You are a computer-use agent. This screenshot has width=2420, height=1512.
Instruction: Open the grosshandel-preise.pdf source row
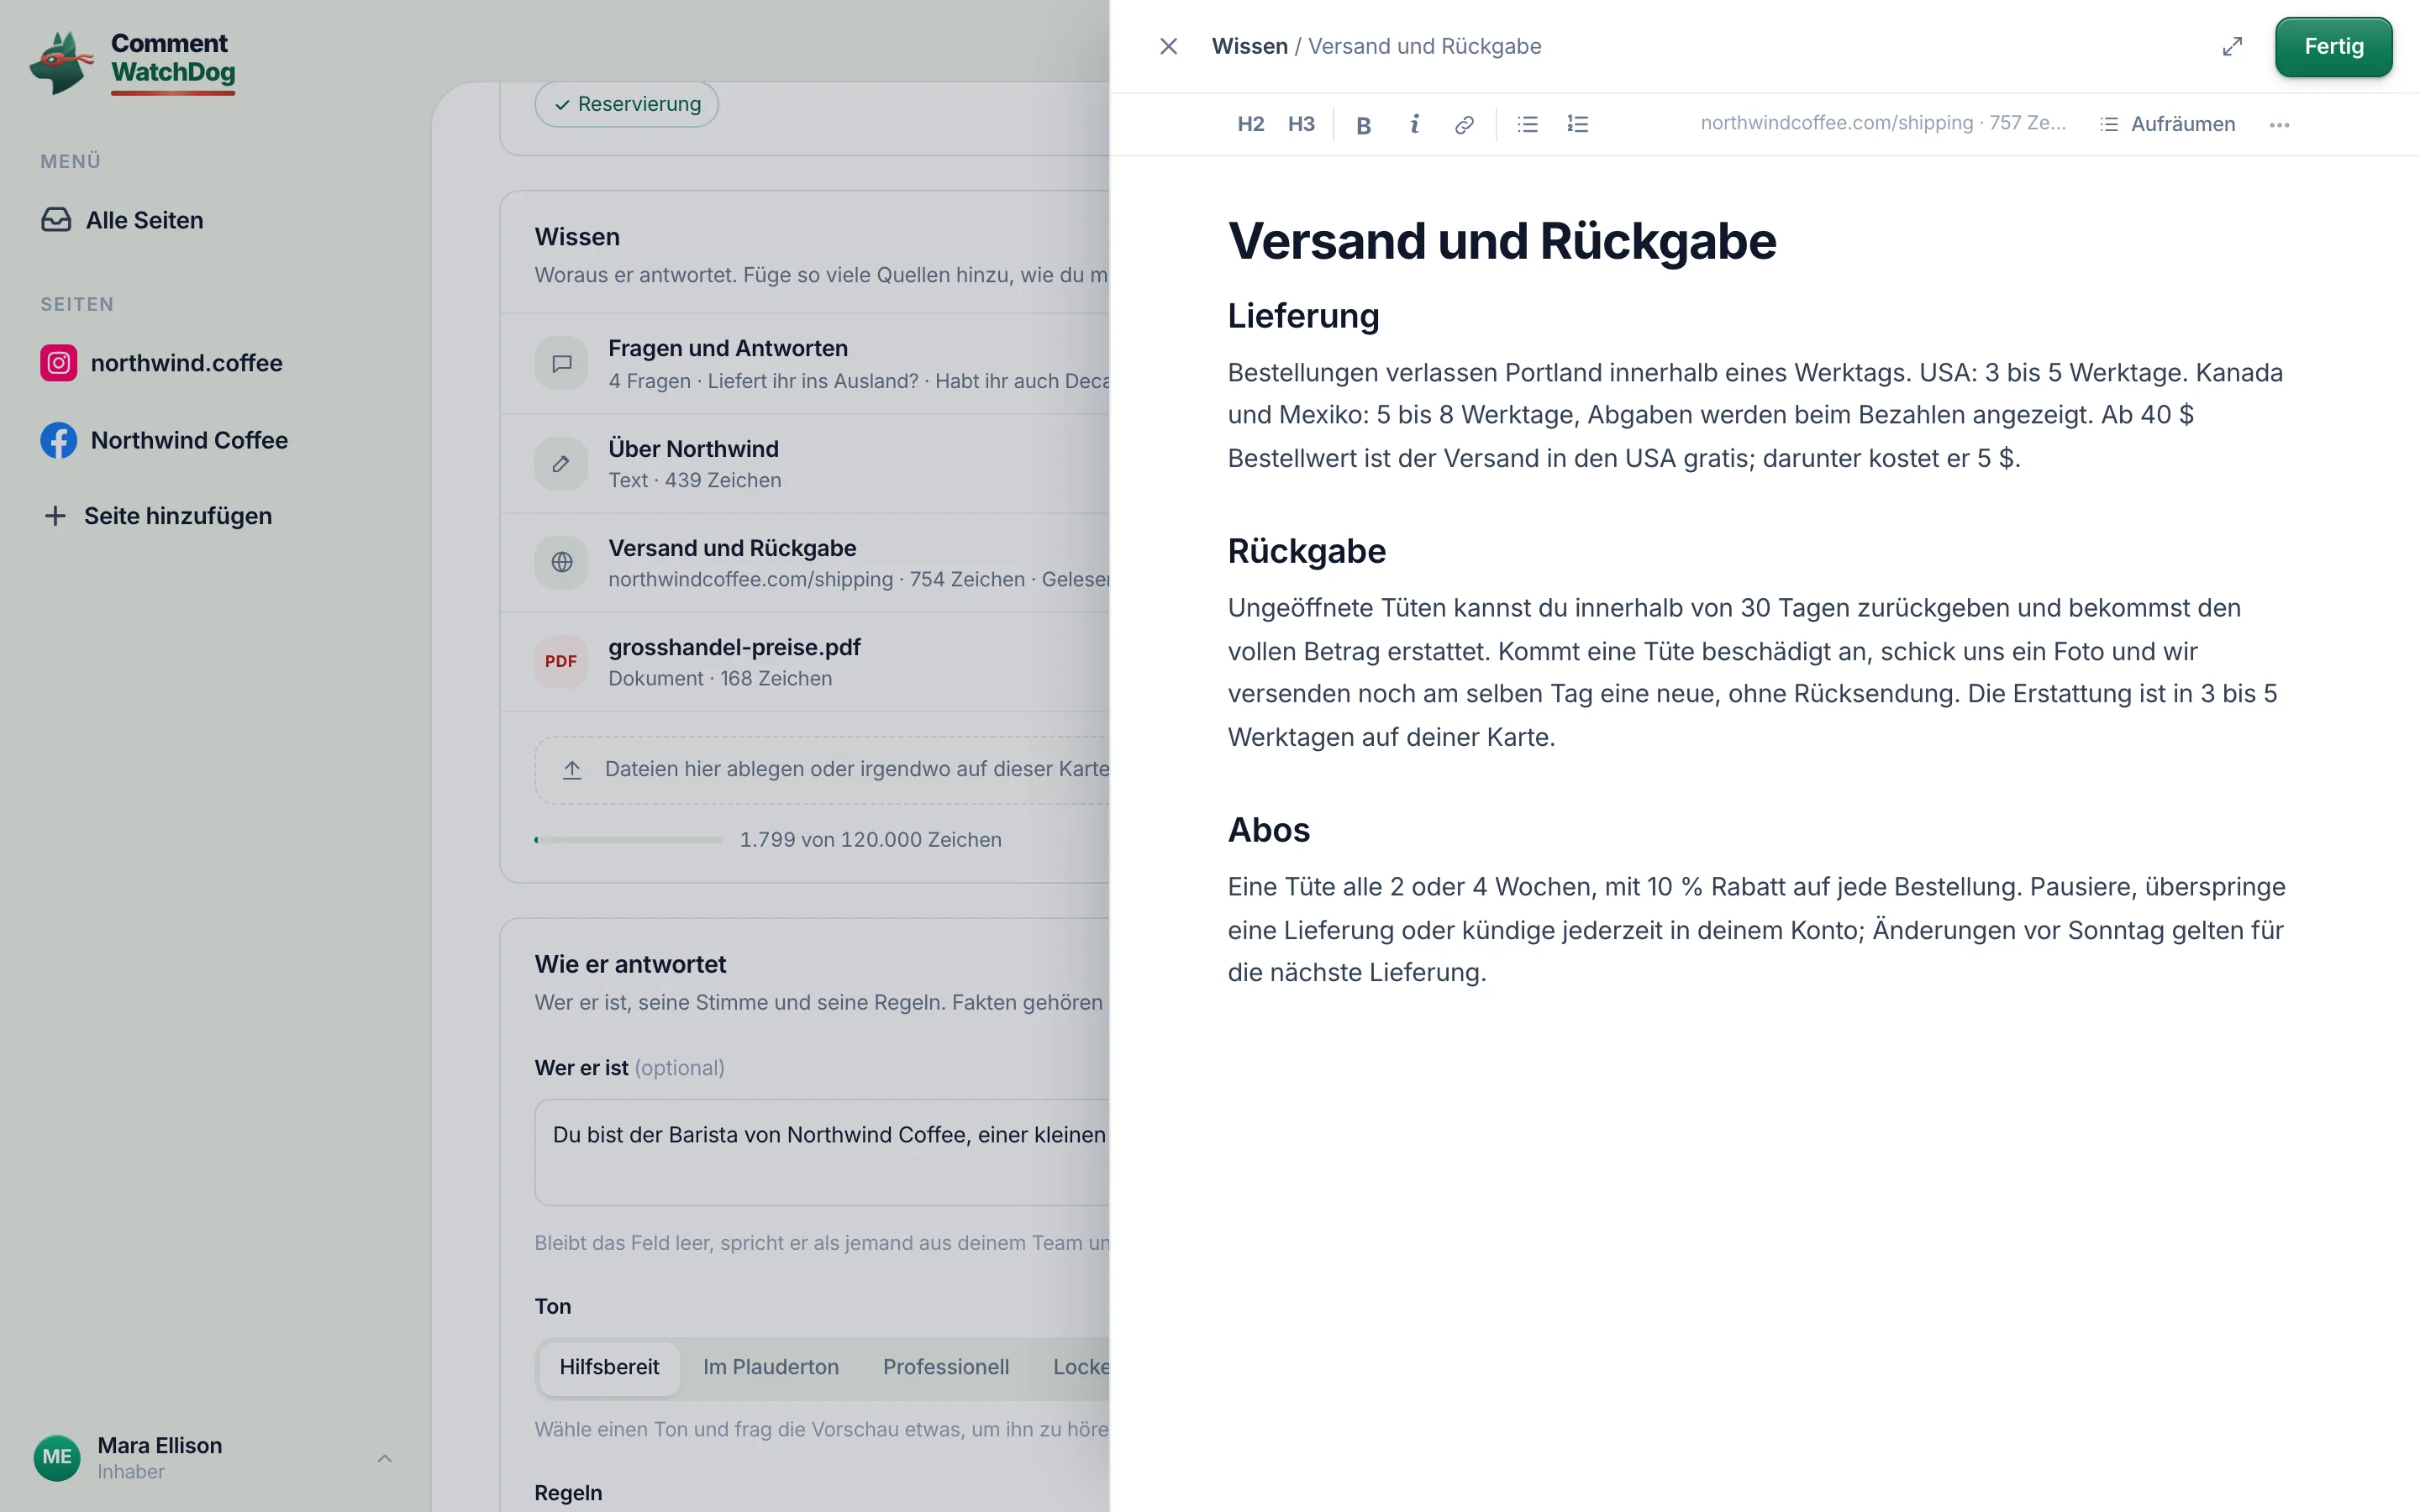[805, 662]
